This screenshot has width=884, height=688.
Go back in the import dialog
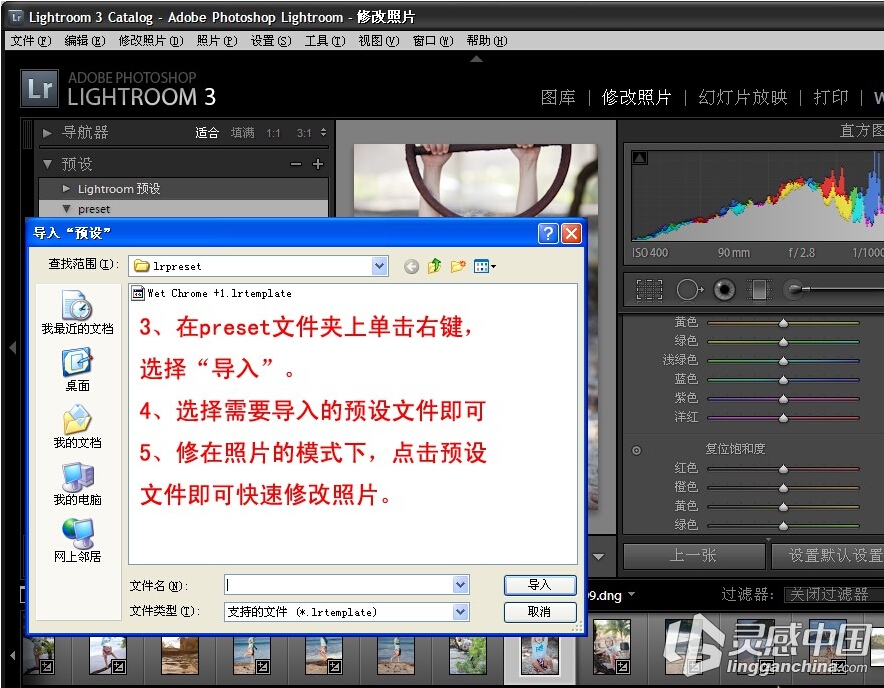tap(412, 266)
